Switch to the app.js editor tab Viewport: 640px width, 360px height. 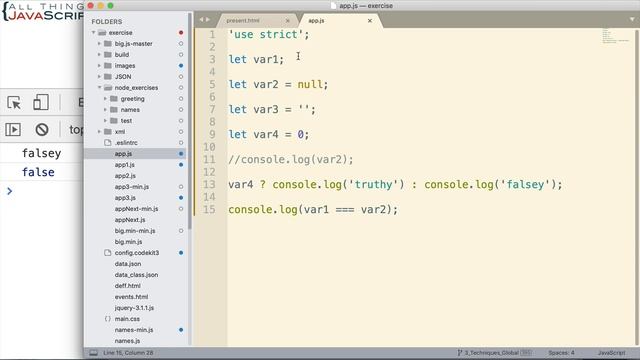click(x=341, y=20)
